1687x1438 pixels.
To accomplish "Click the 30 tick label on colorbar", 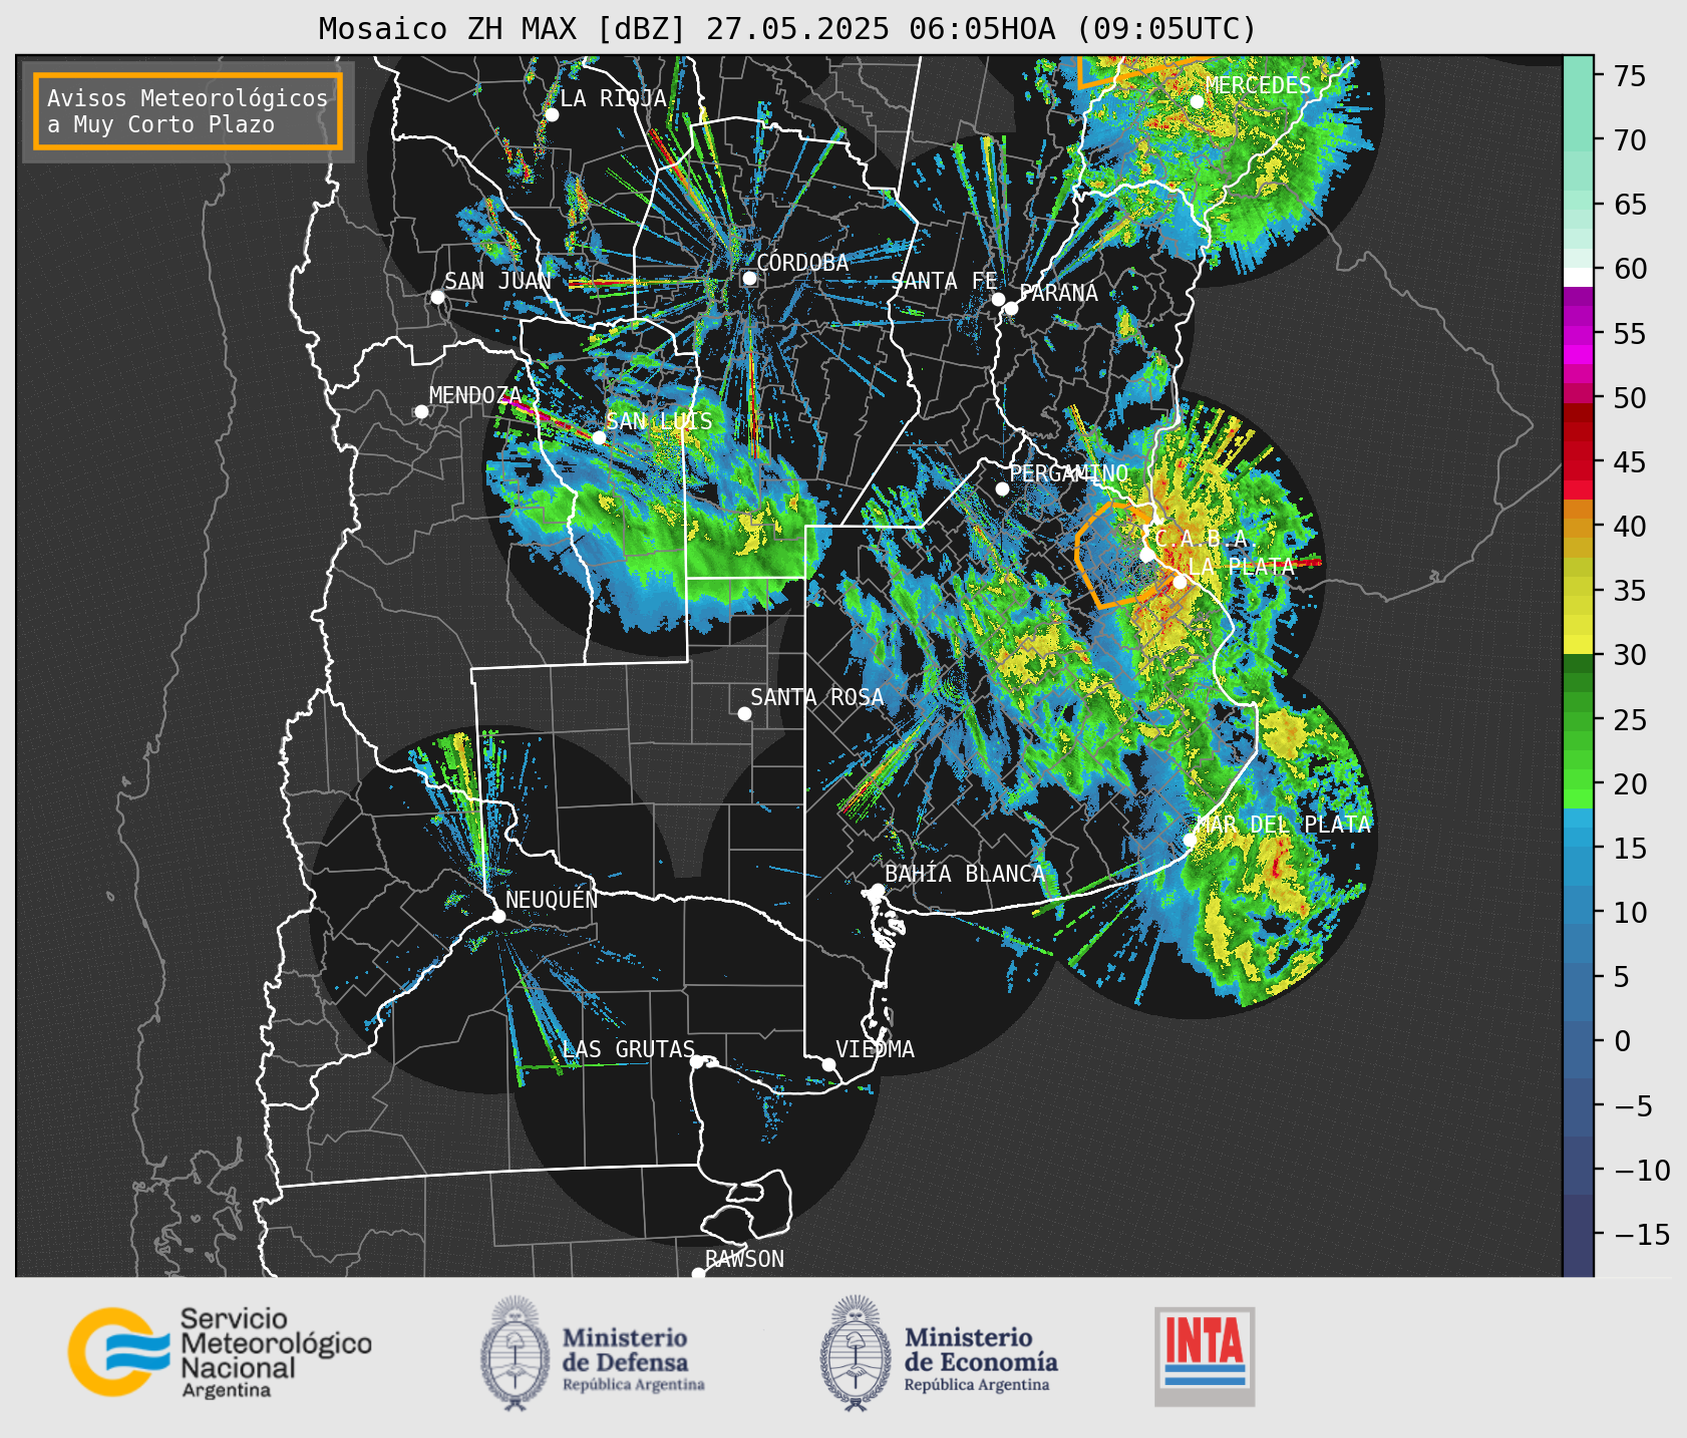I will [x=1629, y=655].
